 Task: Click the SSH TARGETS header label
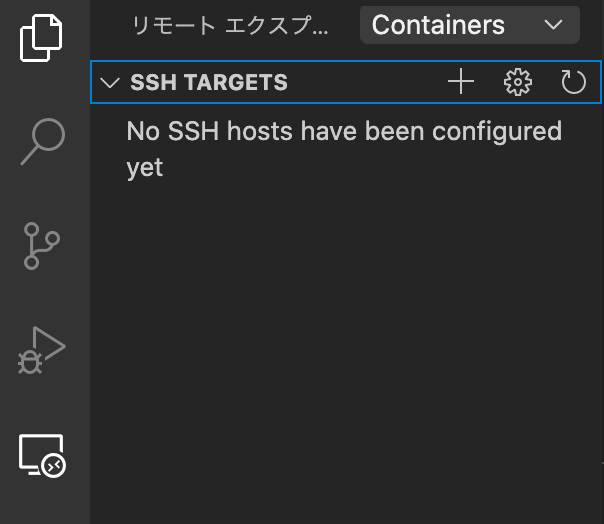(x=208, y=83)
